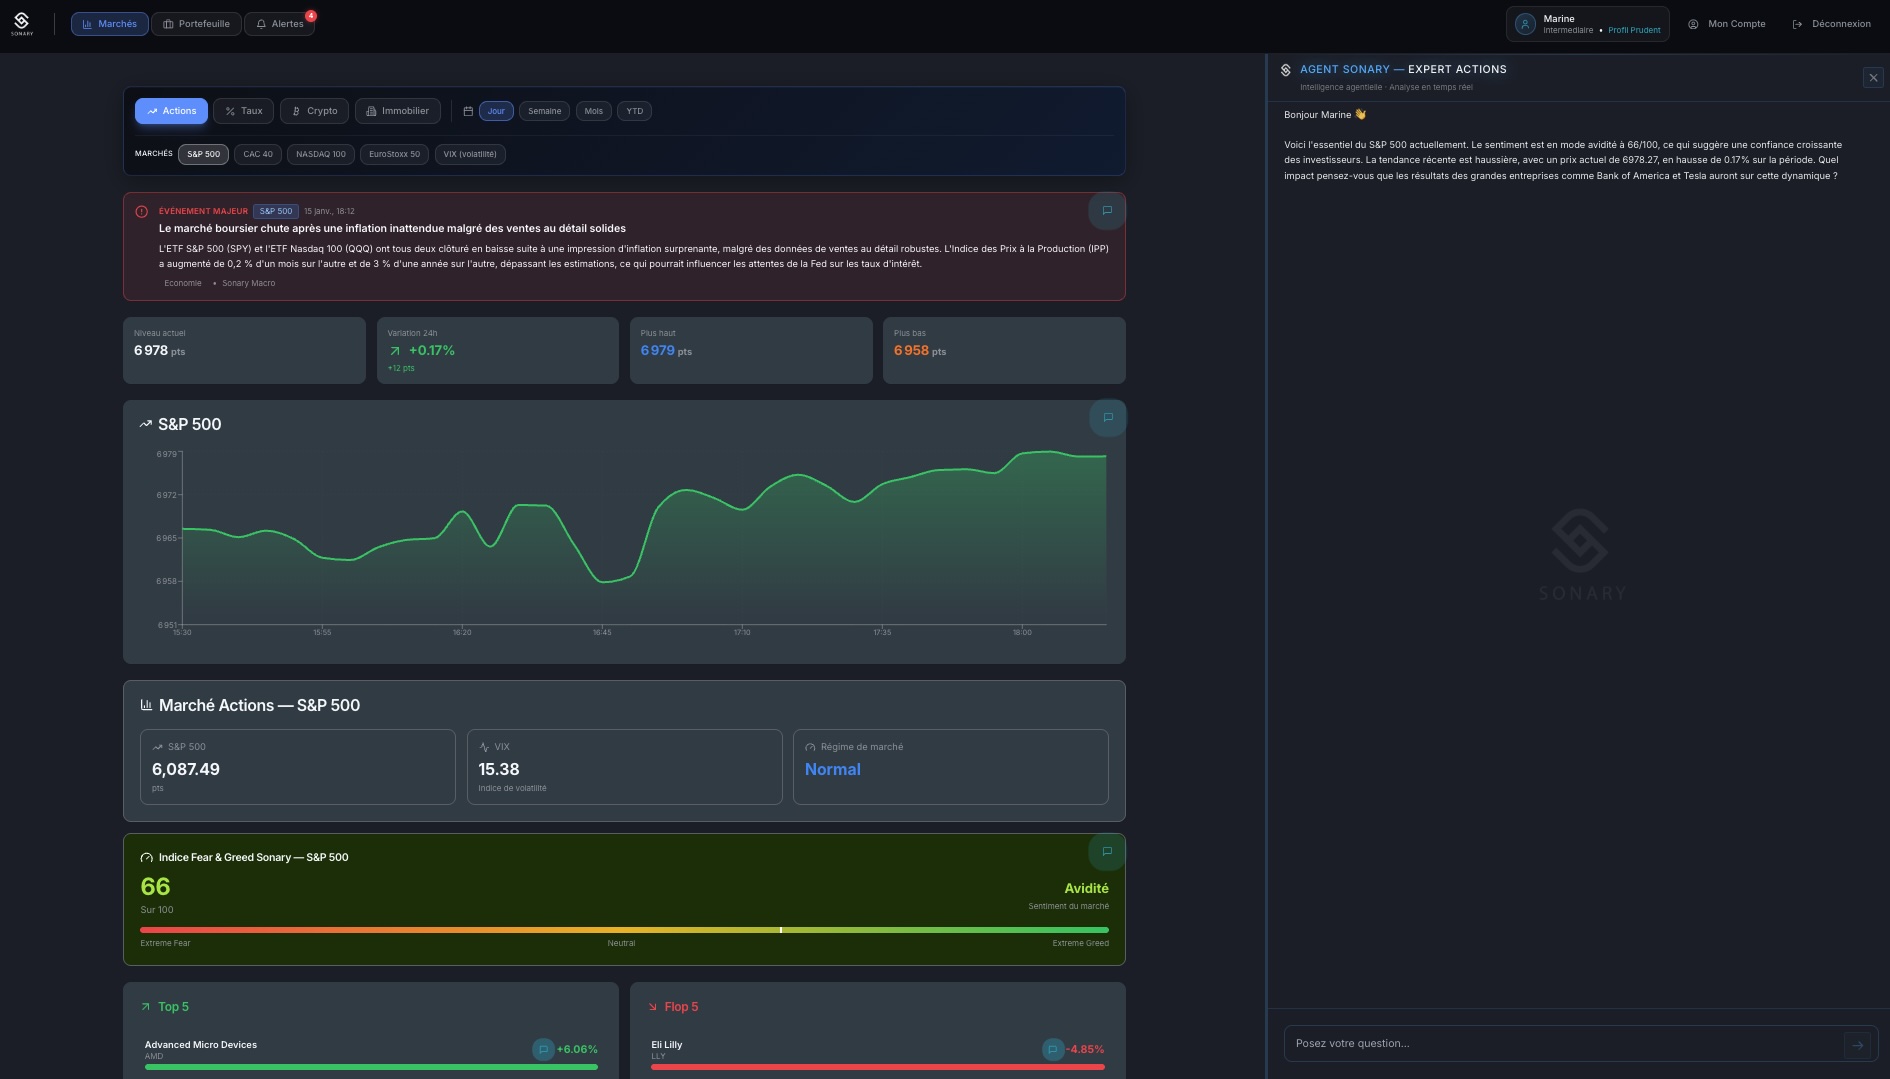Click the AMD green performance bar
The image size is (1890, 1079).
point(371,1067)
